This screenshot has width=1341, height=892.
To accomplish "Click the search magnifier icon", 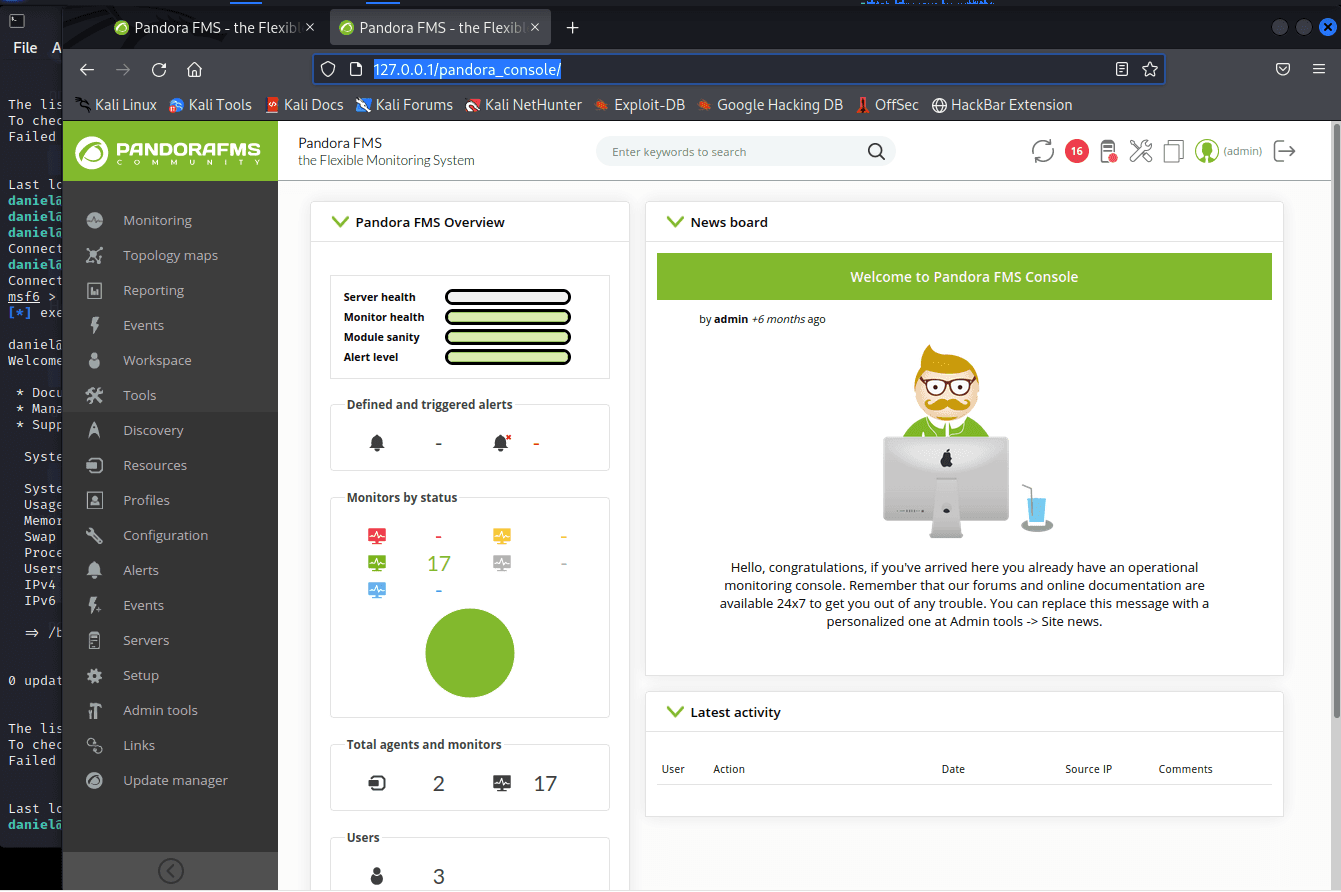I will [876, 152].
